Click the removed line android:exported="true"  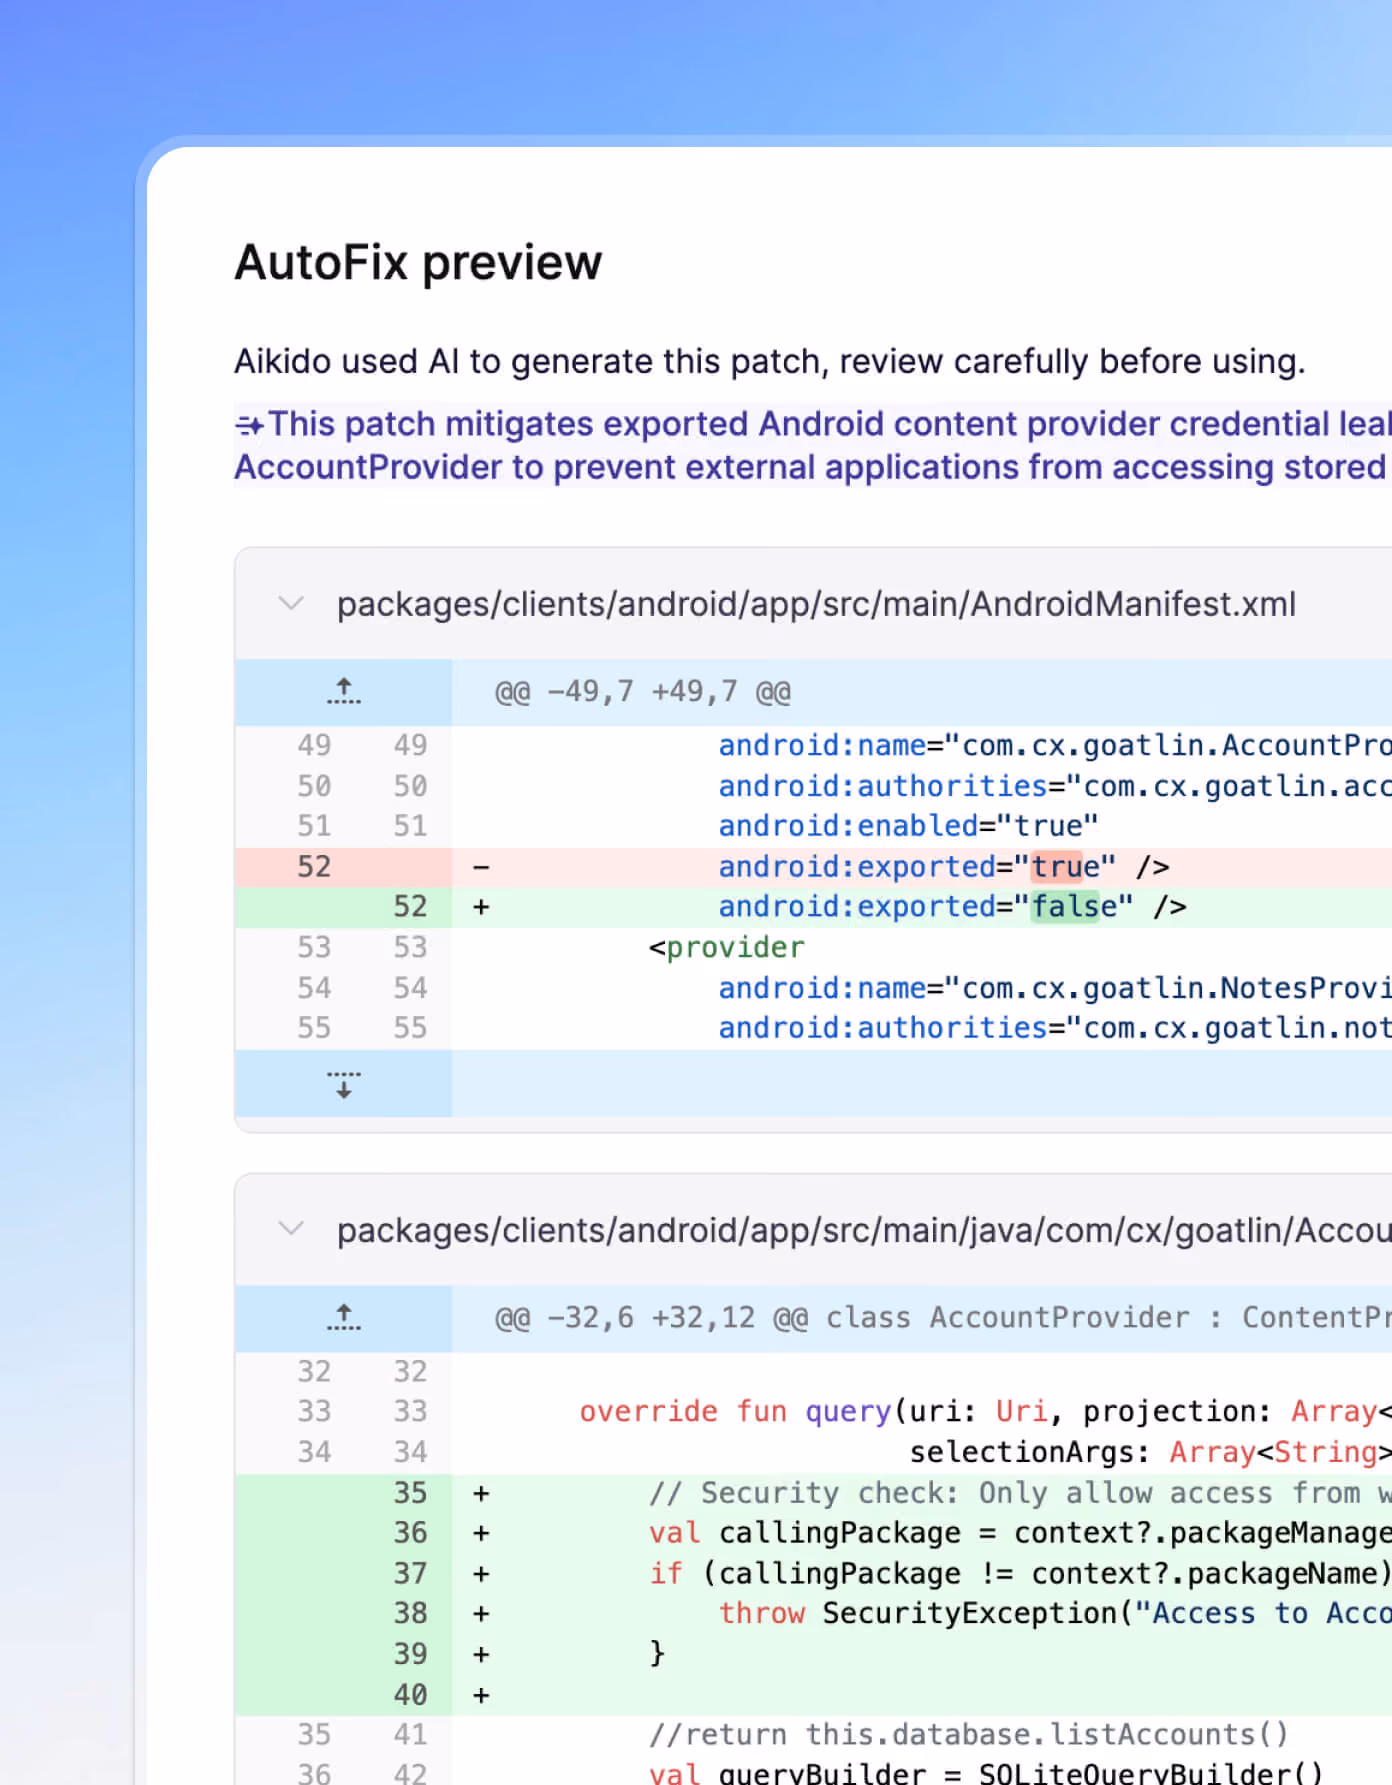pyautogui.click(x=944, y=867)
